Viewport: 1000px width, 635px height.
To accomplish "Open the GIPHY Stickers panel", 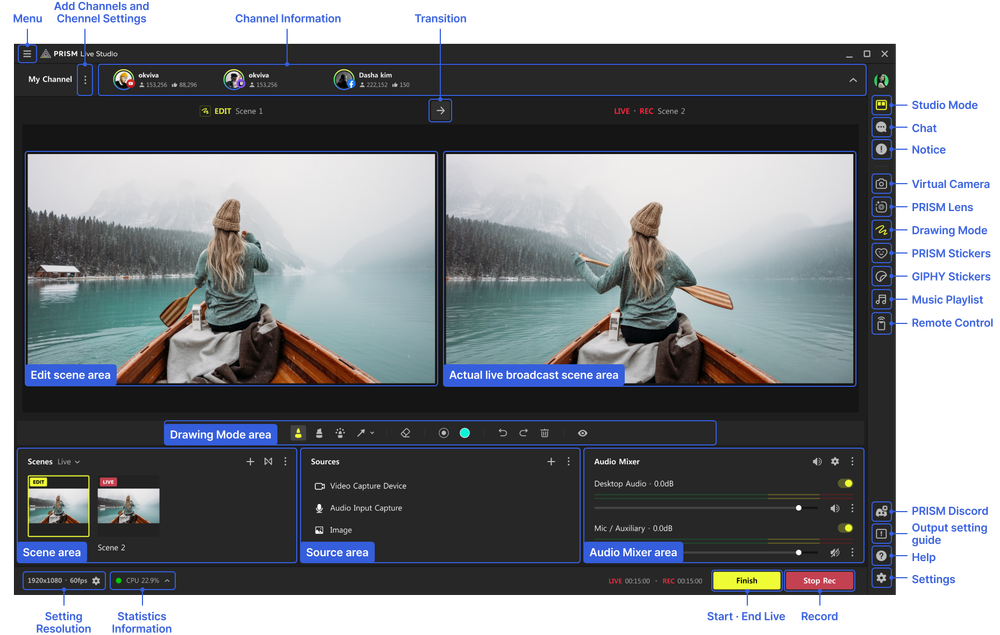I will click(x=881, y=276).
